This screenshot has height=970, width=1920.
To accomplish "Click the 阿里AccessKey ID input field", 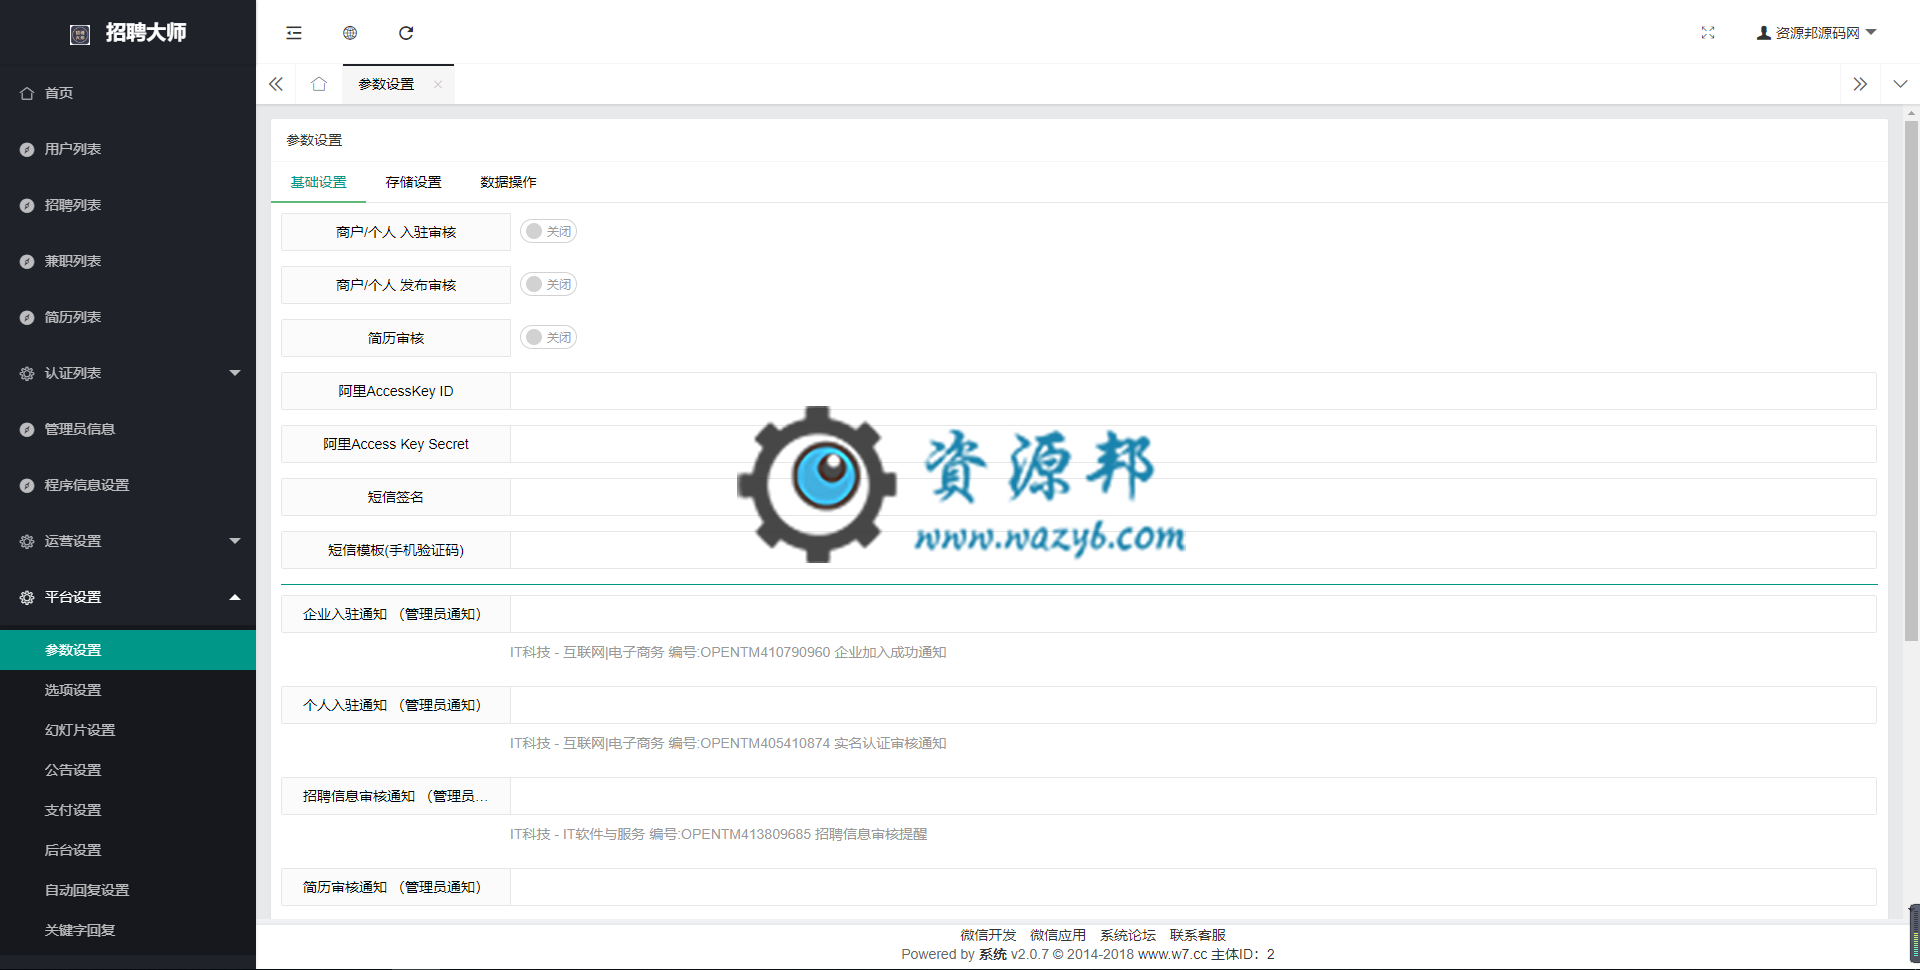I will tap(1193, 391).
